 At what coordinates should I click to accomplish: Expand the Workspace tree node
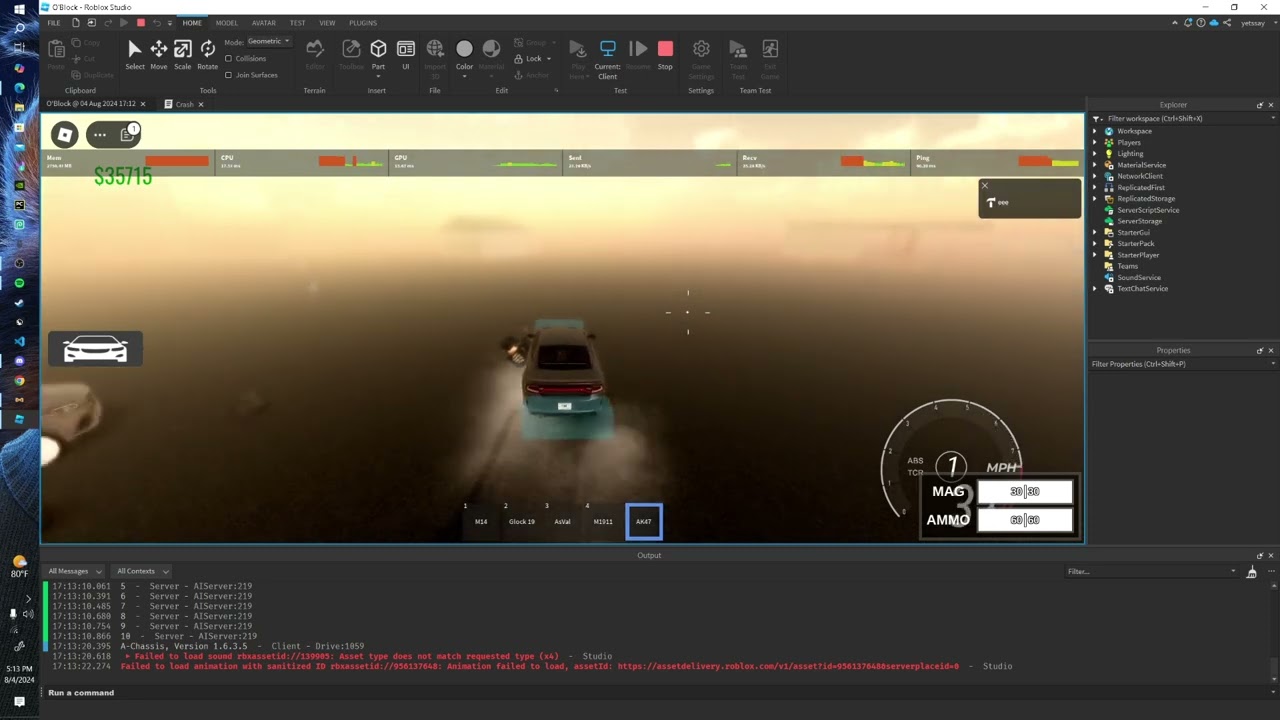pyautogui.click(x=1095, y=131)
